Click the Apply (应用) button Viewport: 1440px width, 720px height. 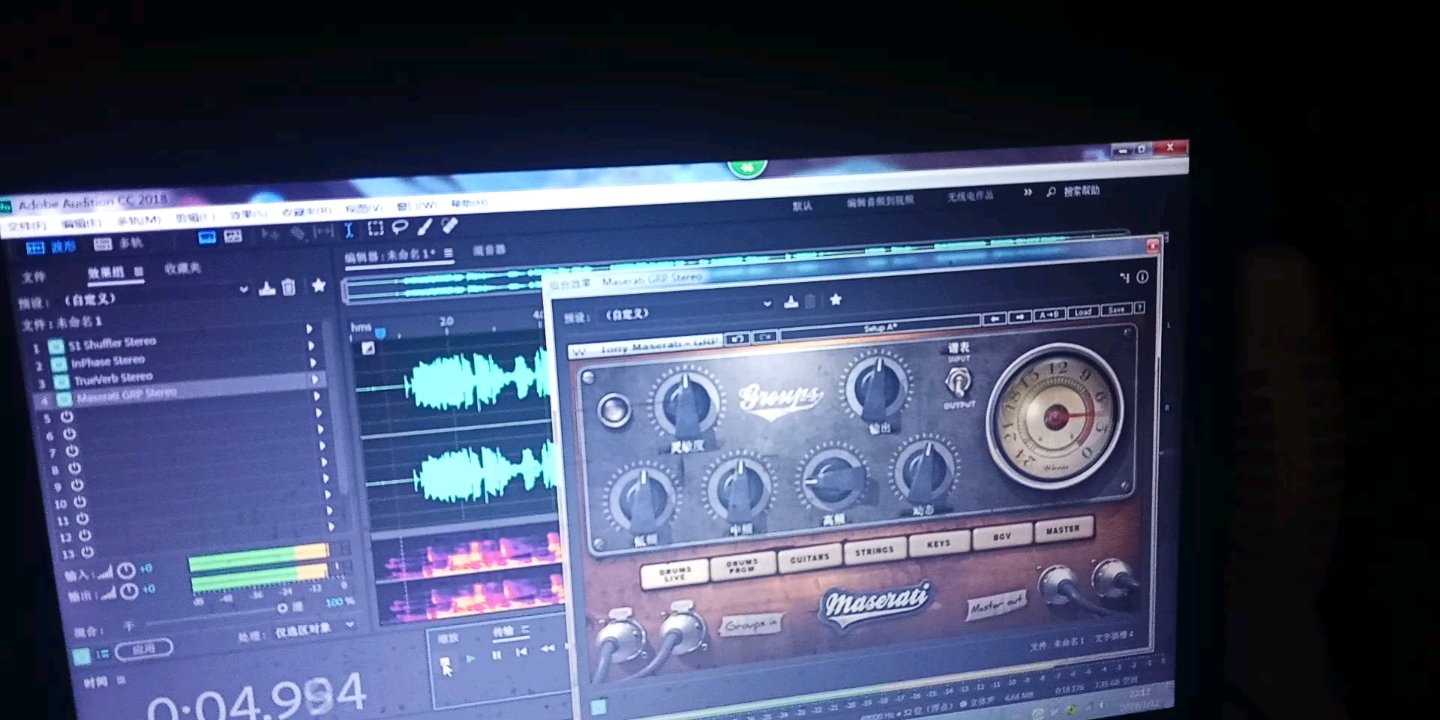pyautogui.click(x=144, y=649)
